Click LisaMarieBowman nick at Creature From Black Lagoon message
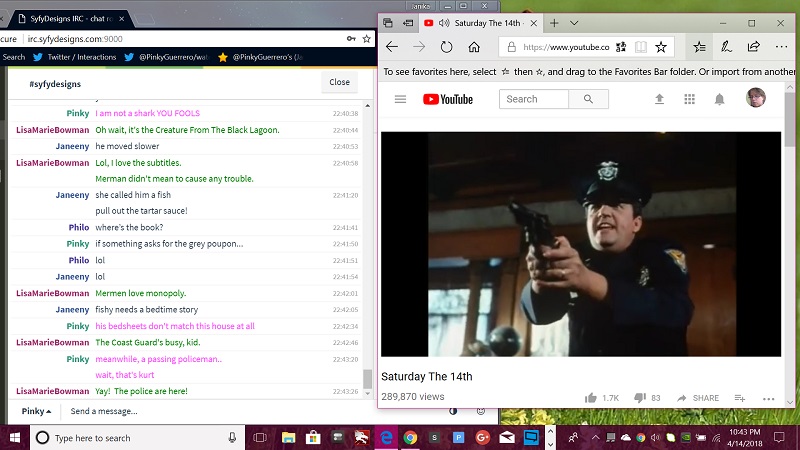Screen dimensions: 800x450 tap(53, 130)
